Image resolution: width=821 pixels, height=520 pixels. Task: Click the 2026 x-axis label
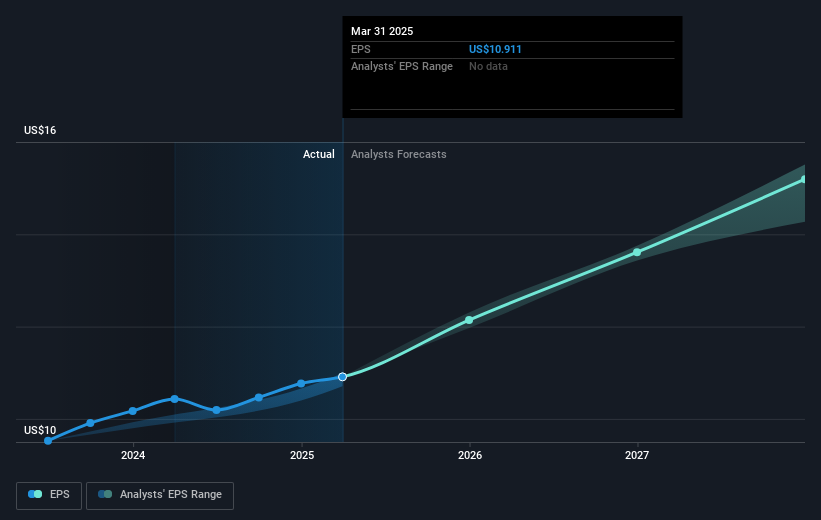click(470, 456)
